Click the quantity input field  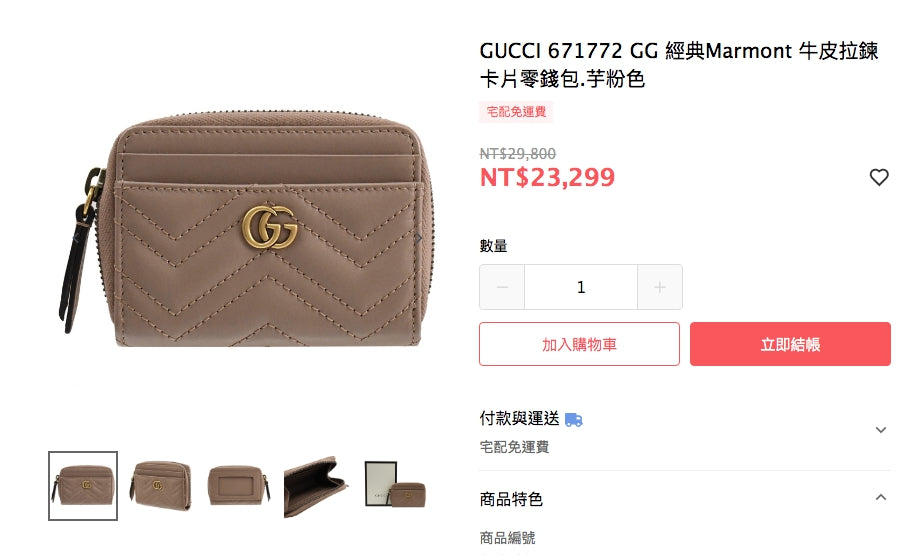tap(580, 287)
